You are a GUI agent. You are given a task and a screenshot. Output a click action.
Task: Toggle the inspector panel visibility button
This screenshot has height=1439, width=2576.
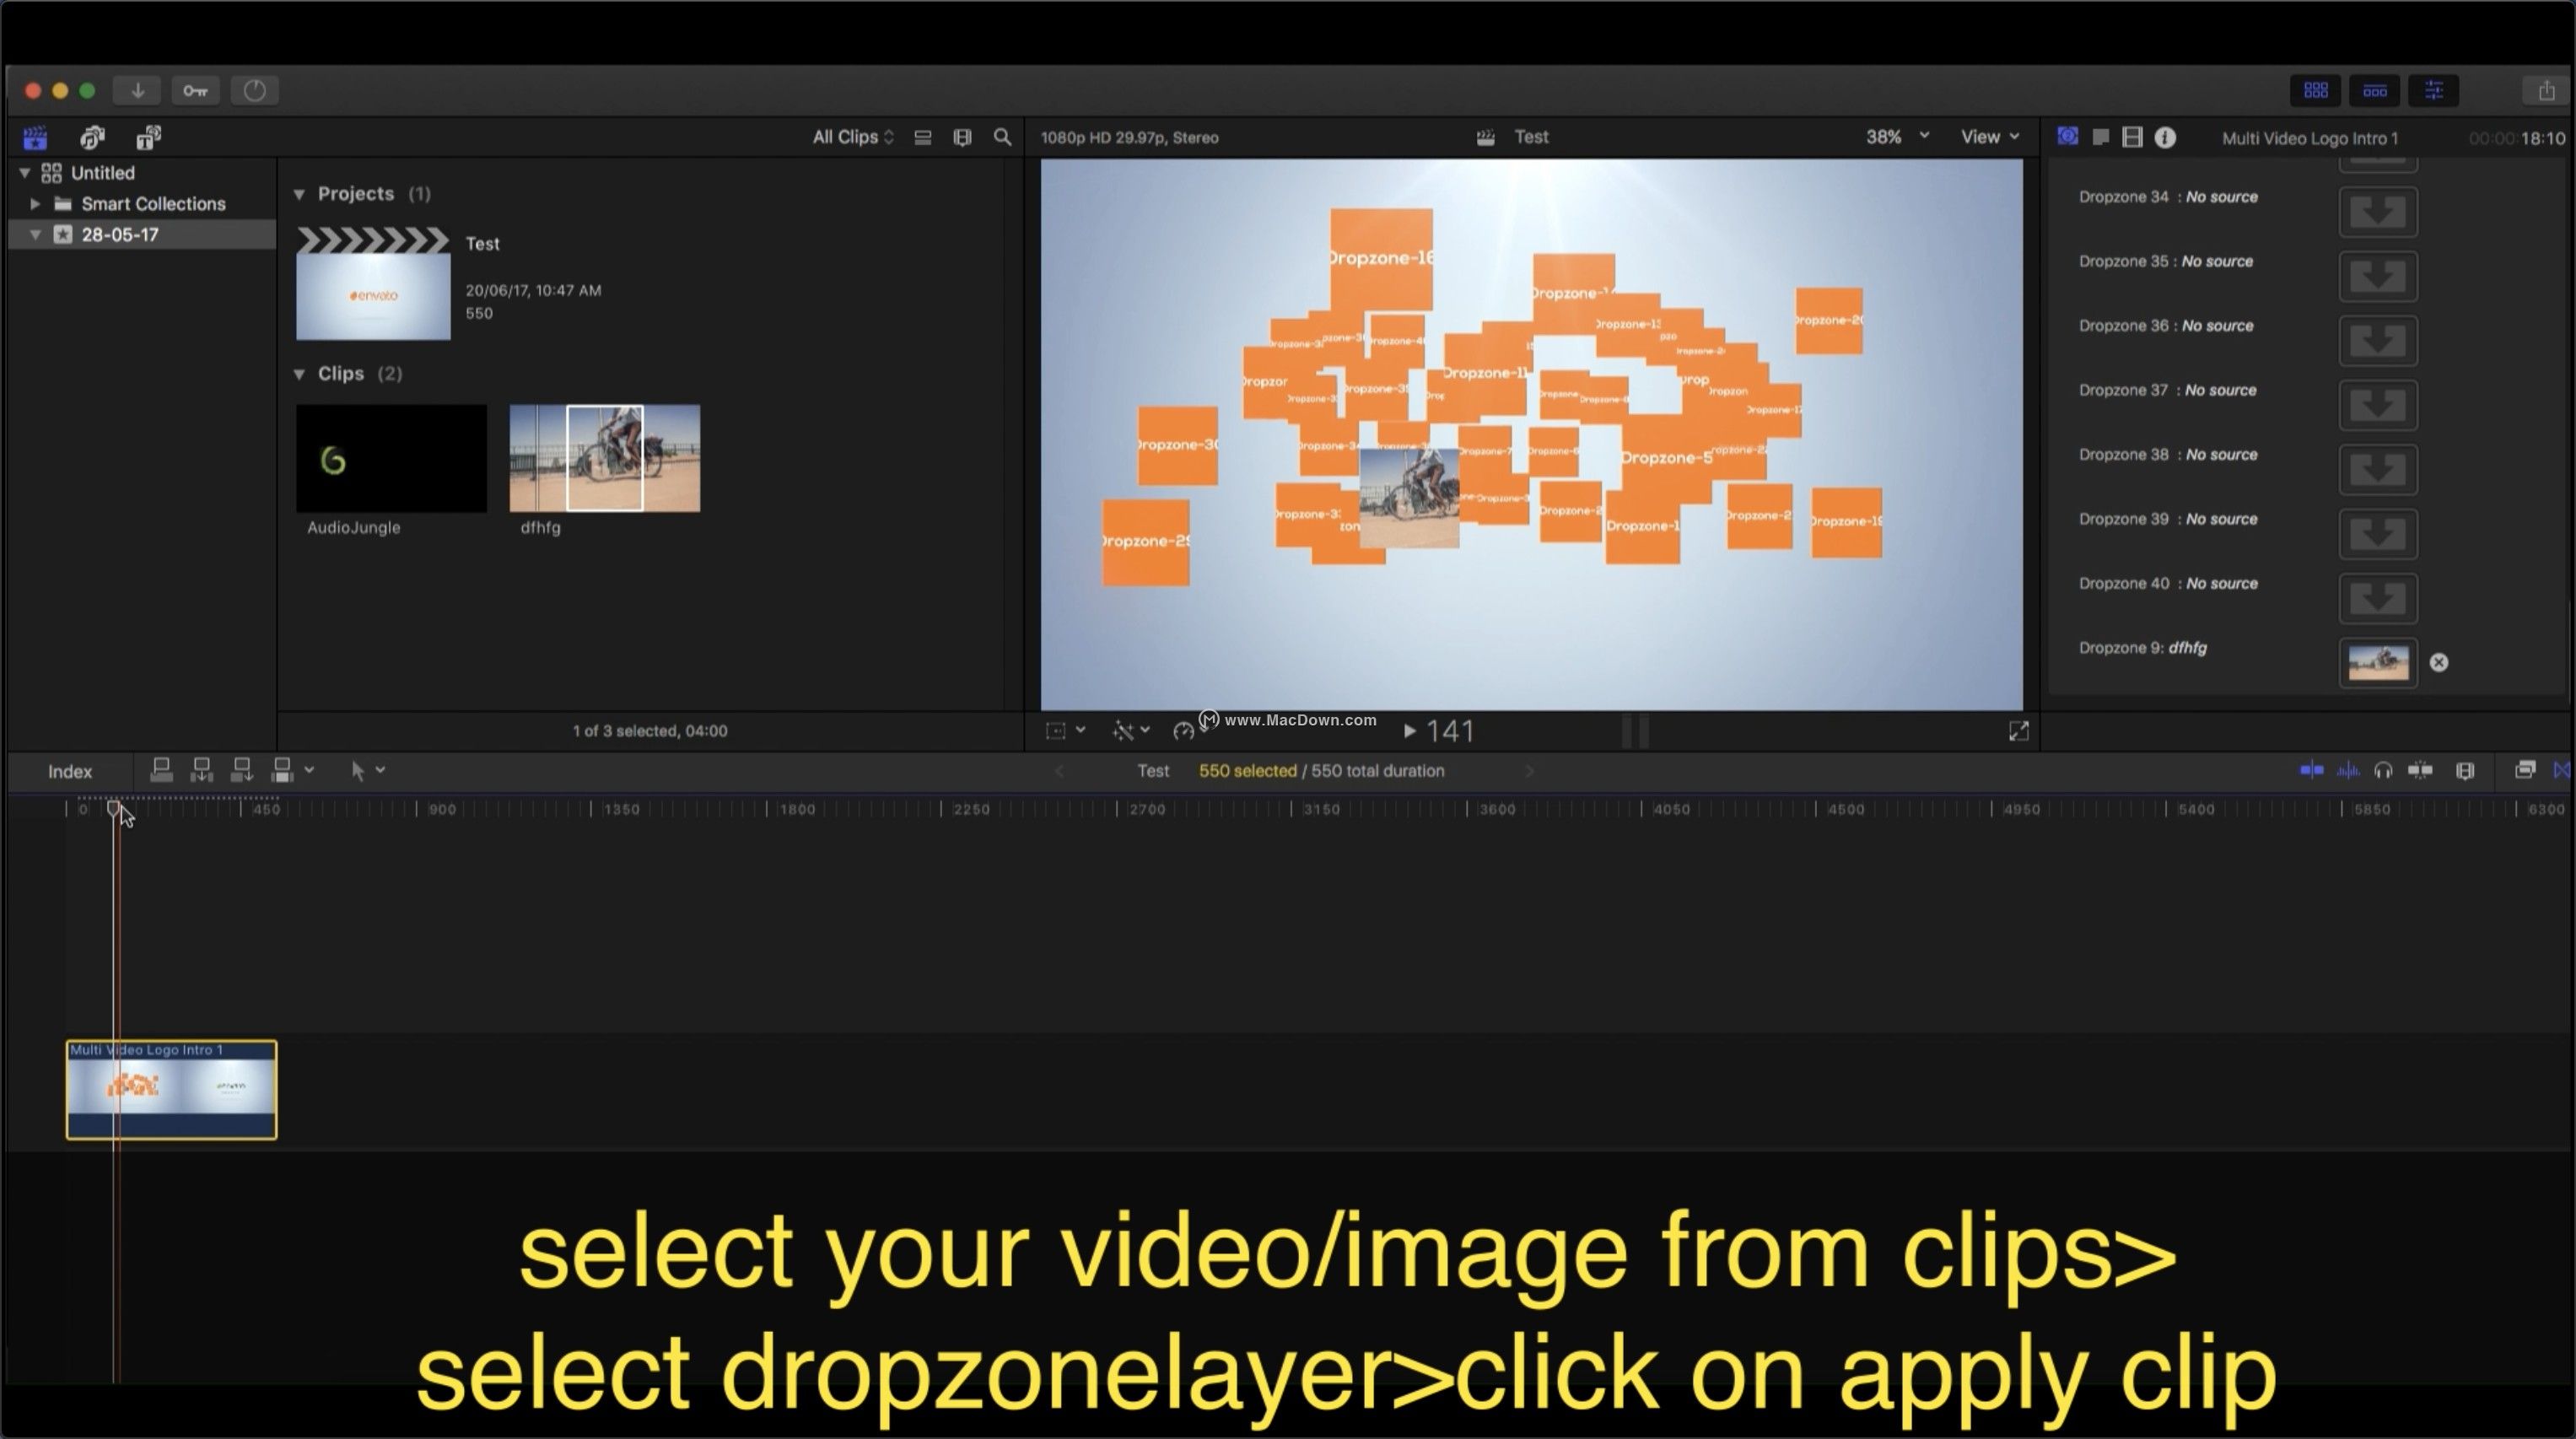[2434, 90]
